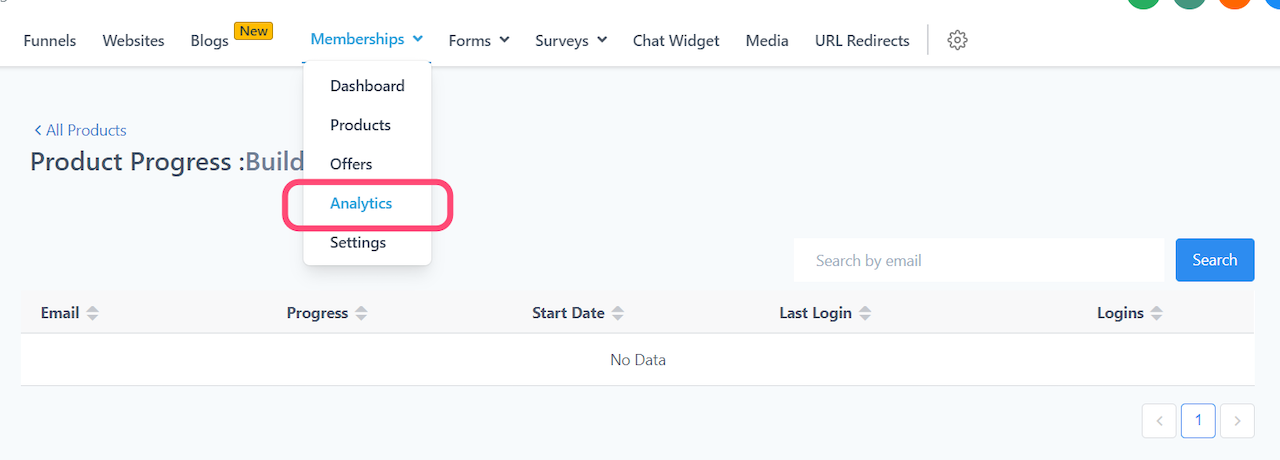Sort by Last Login column
1280x460 pixels.
click(x=865, y=313)
